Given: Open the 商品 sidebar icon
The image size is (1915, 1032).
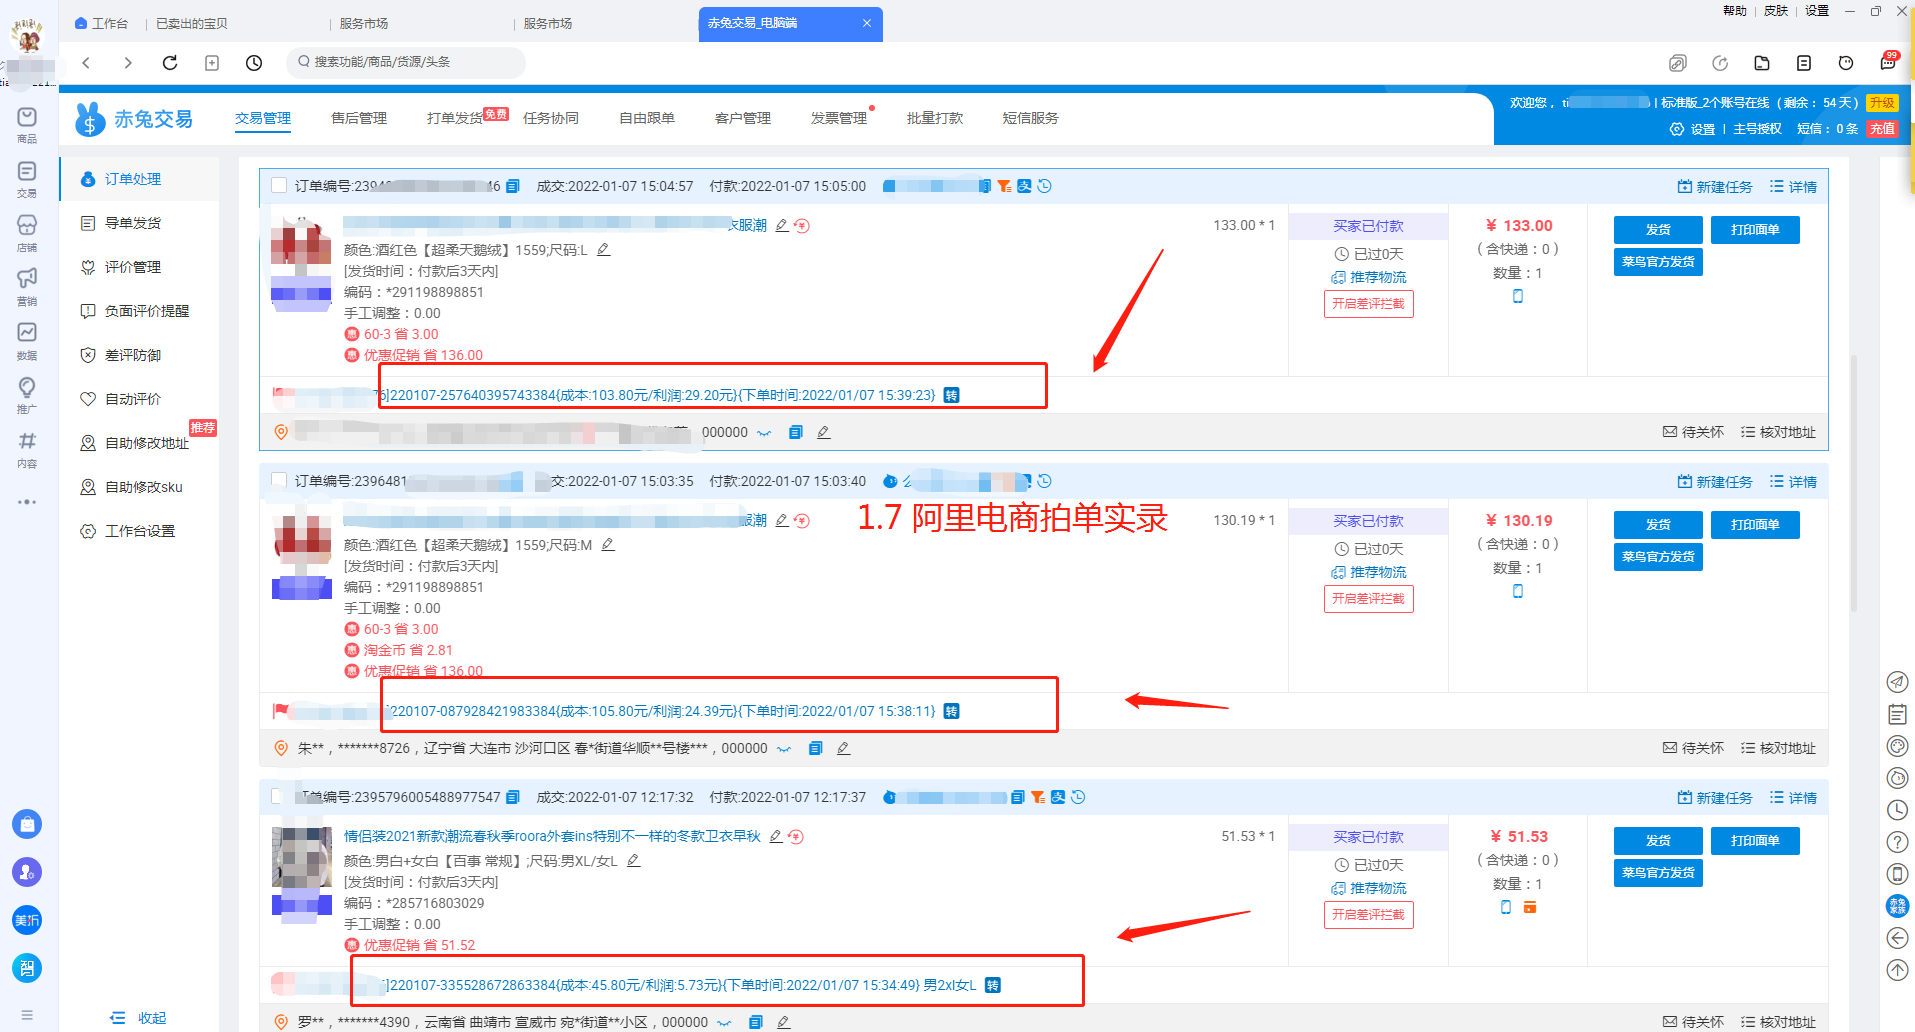Looking at the screenshot, I should 27,125.
